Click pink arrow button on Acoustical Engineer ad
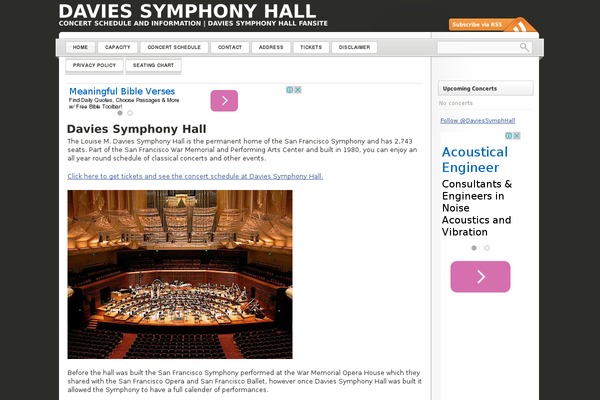 pyautogui.click(x=480, y=277)
